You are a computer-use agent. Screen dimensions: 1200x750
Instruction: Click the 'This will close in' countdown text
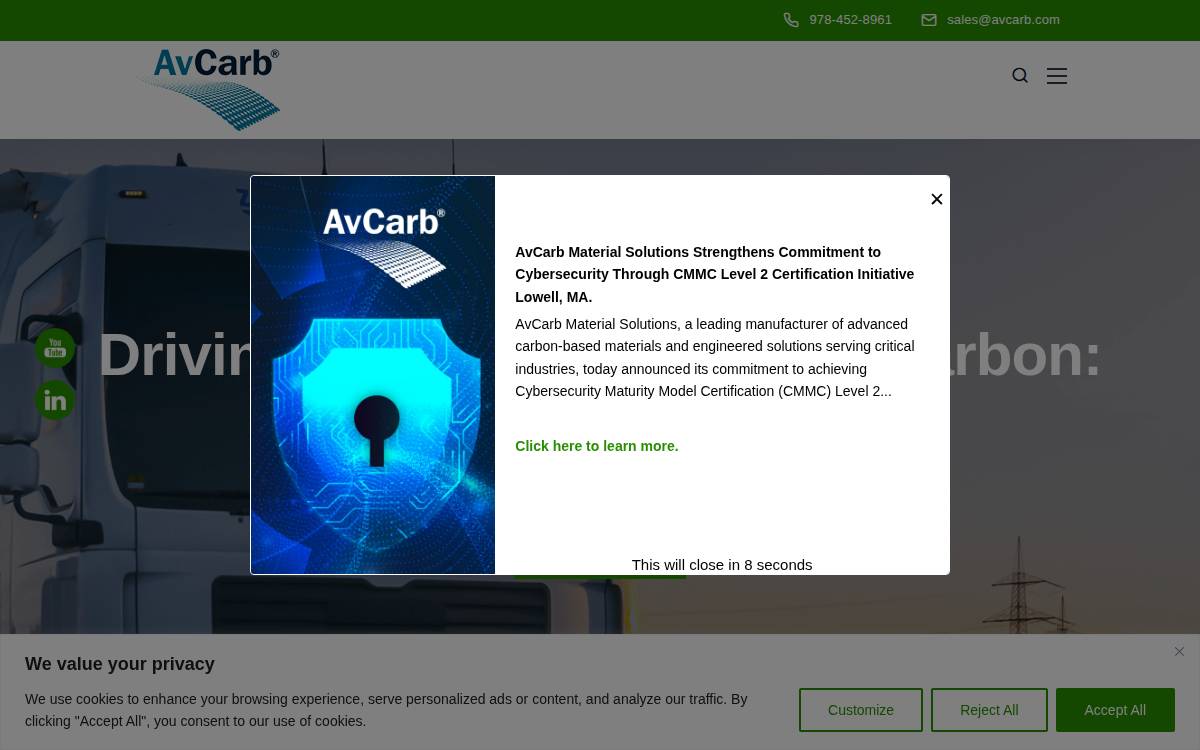(x=722, y=565)
